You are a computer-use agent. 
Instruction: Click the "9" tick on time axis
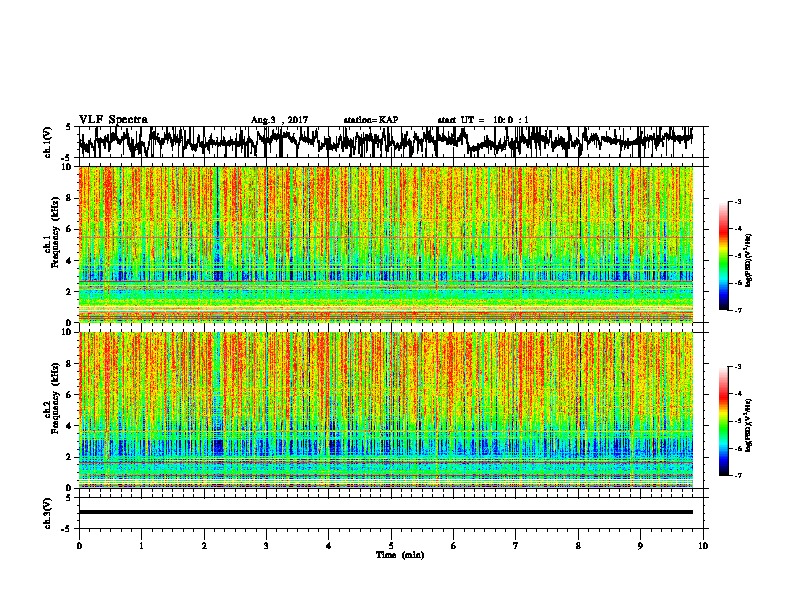point(640,546)
